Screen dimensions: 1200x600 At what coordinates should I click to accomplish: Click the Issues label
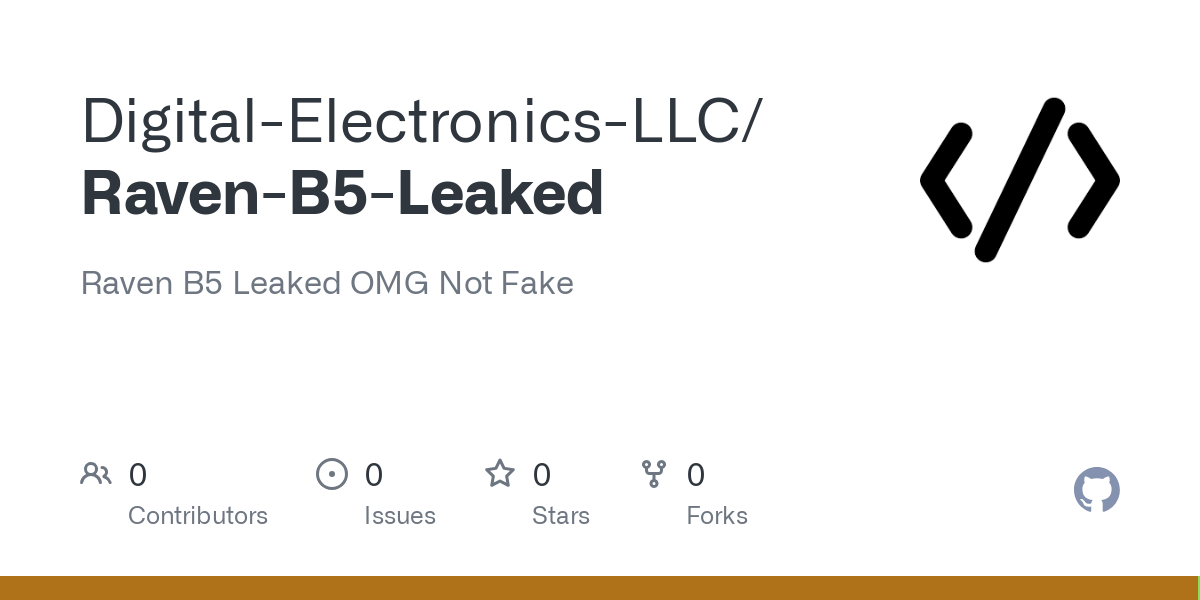pyautogui.click(x=400, y=516)
